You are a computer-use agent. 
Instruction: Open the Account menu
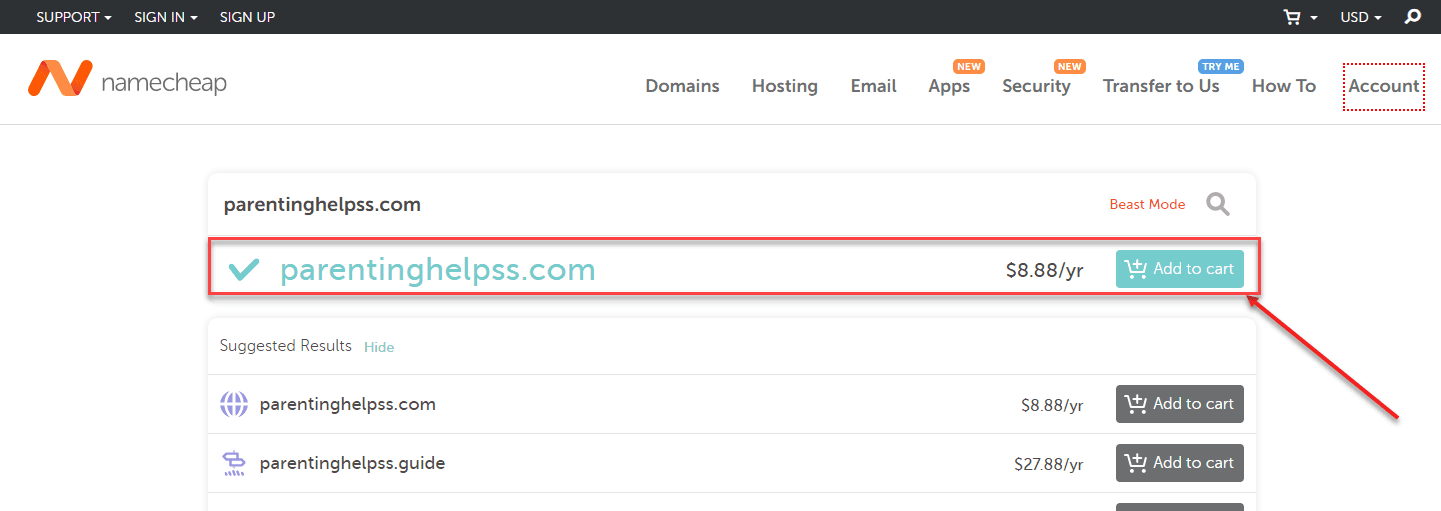point(1384,86)
